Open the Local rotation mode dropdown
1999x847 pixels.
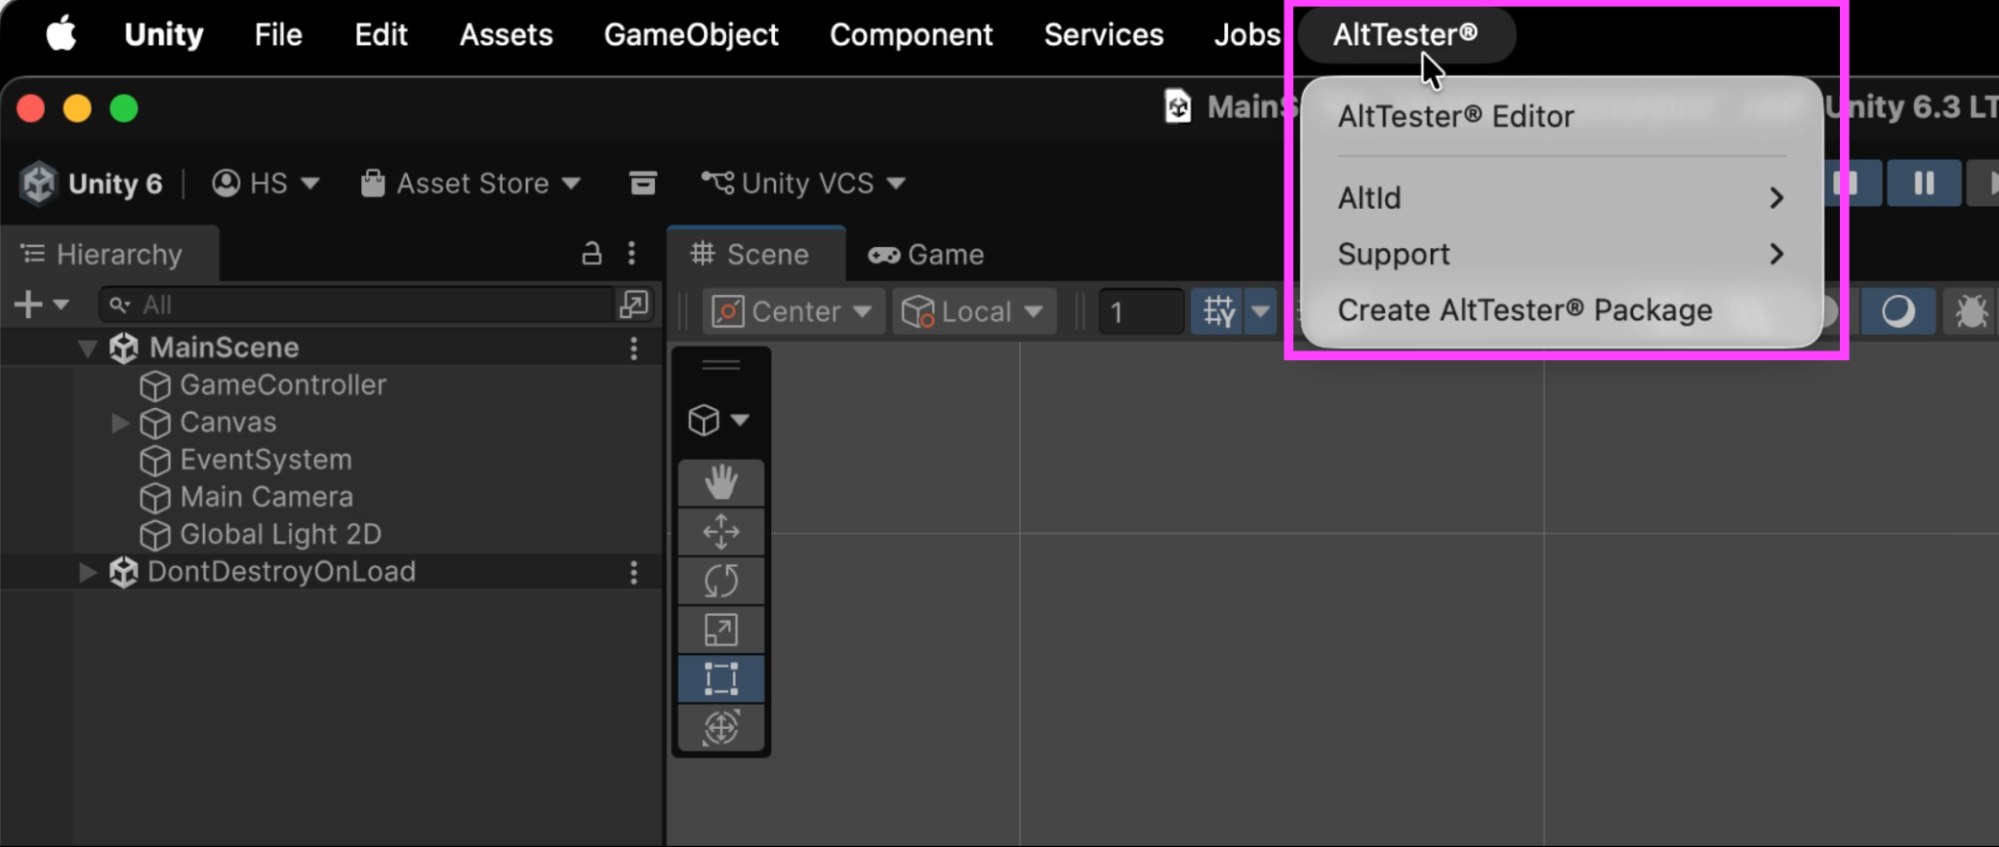click(973, 312)
